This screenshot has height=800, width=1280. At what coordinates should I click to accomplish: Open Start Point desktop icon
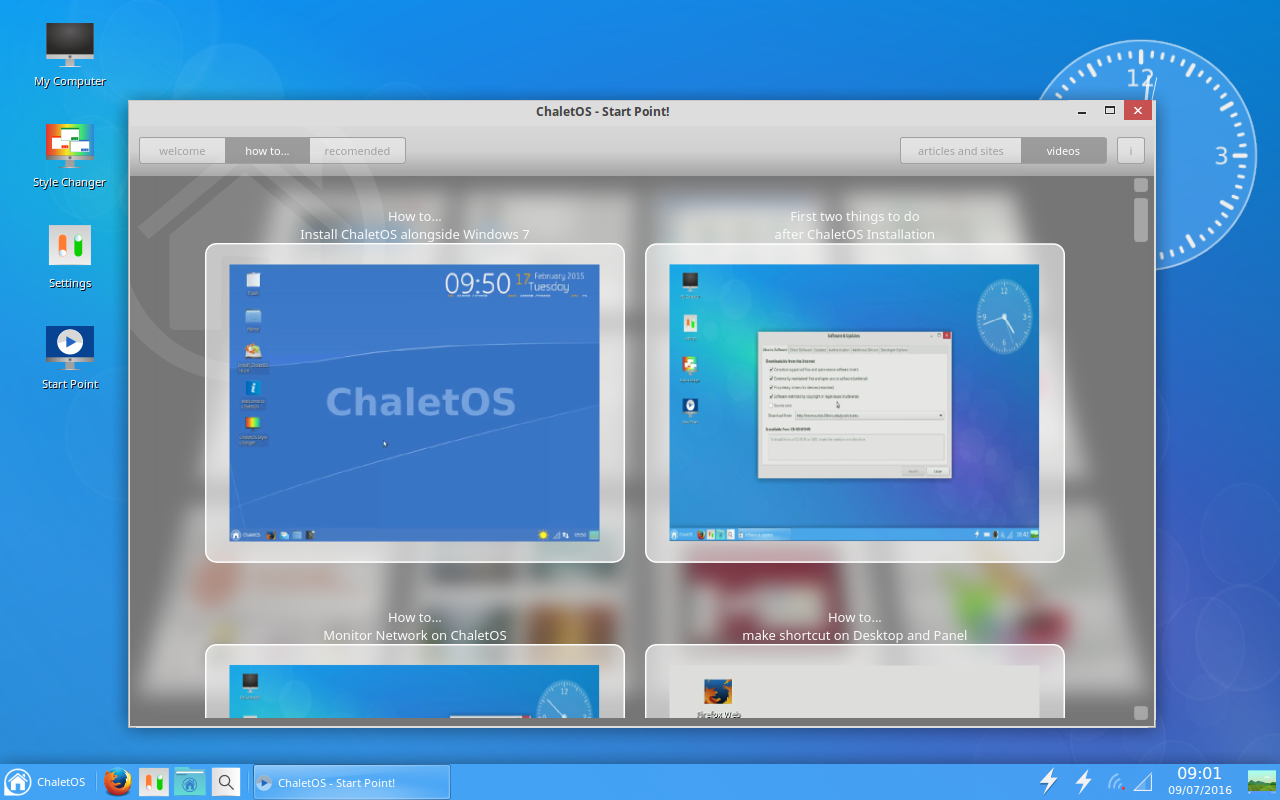(x=70, y=356)
